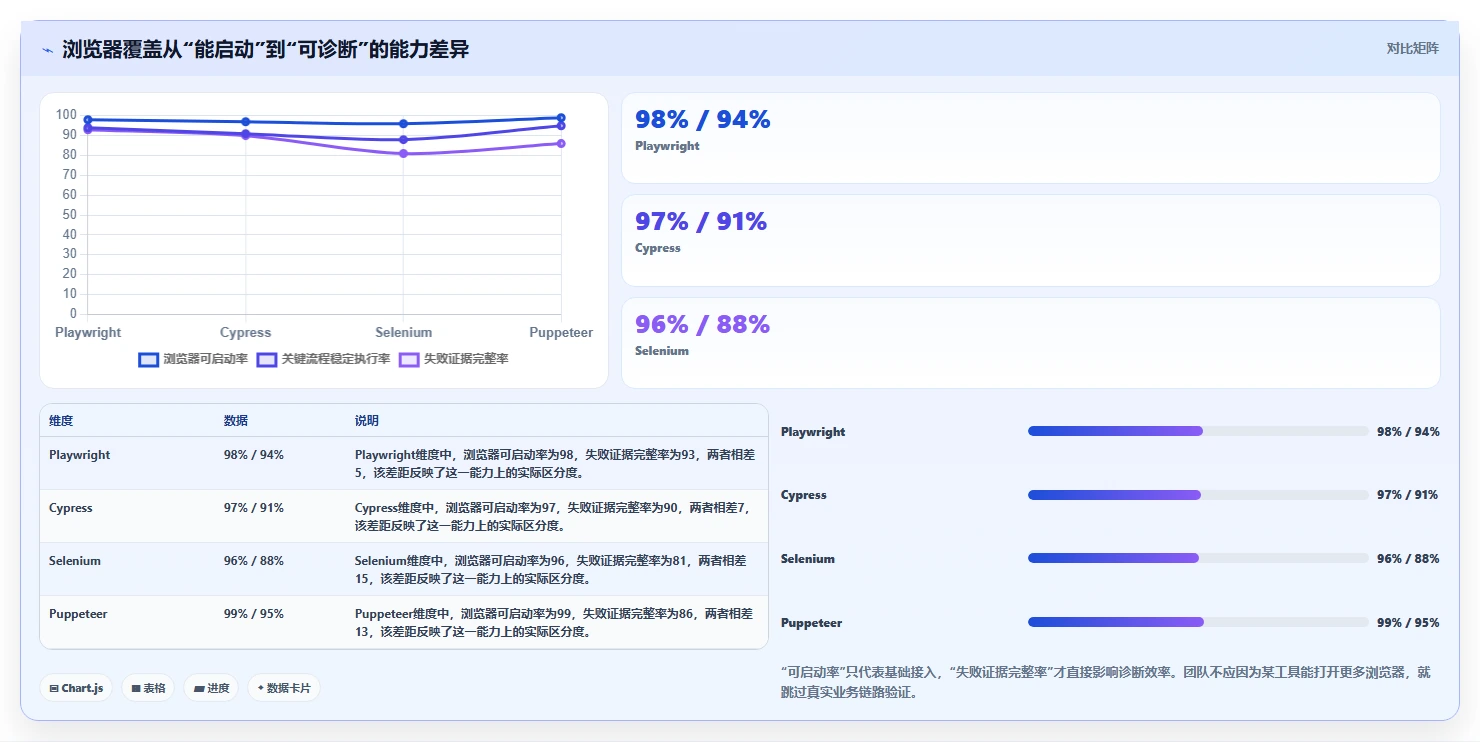Click the 说明 column header
The width and height of the screenshot is (1480, 742).
coord(367,421)
